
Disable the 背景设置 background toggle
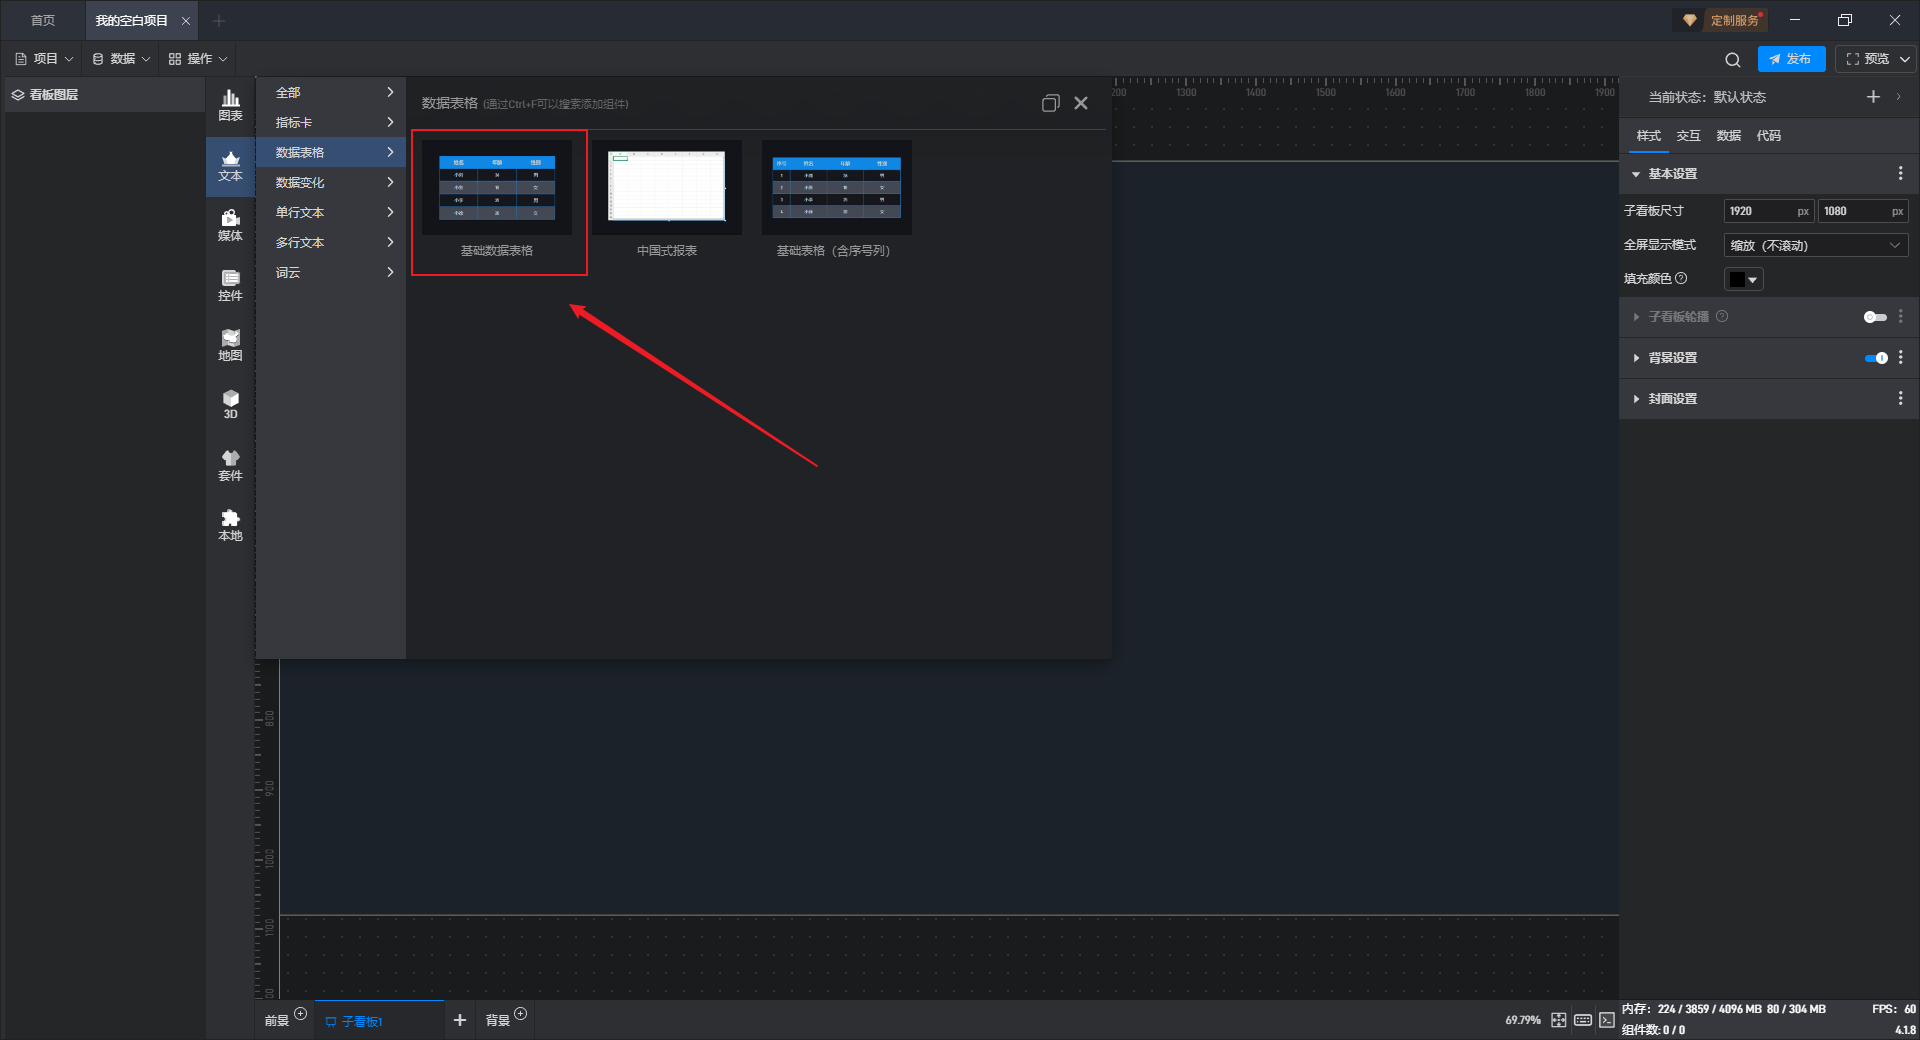[x=1875, y=358]
